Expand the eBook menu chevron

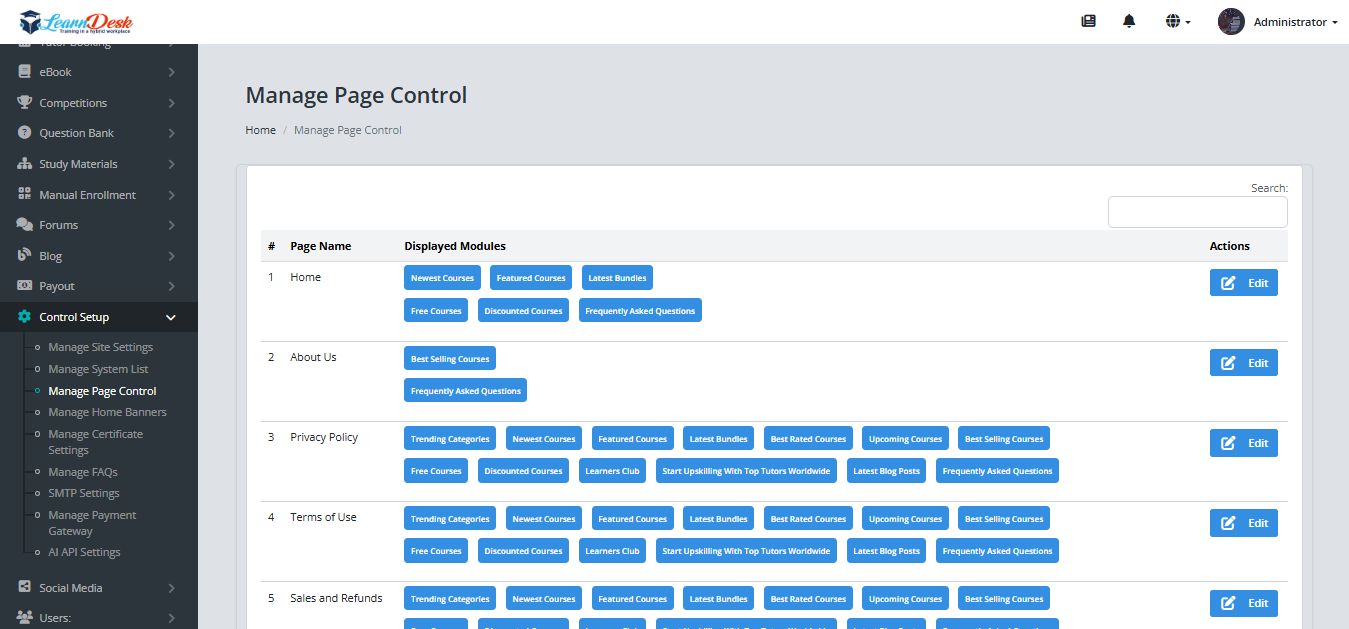172,72
